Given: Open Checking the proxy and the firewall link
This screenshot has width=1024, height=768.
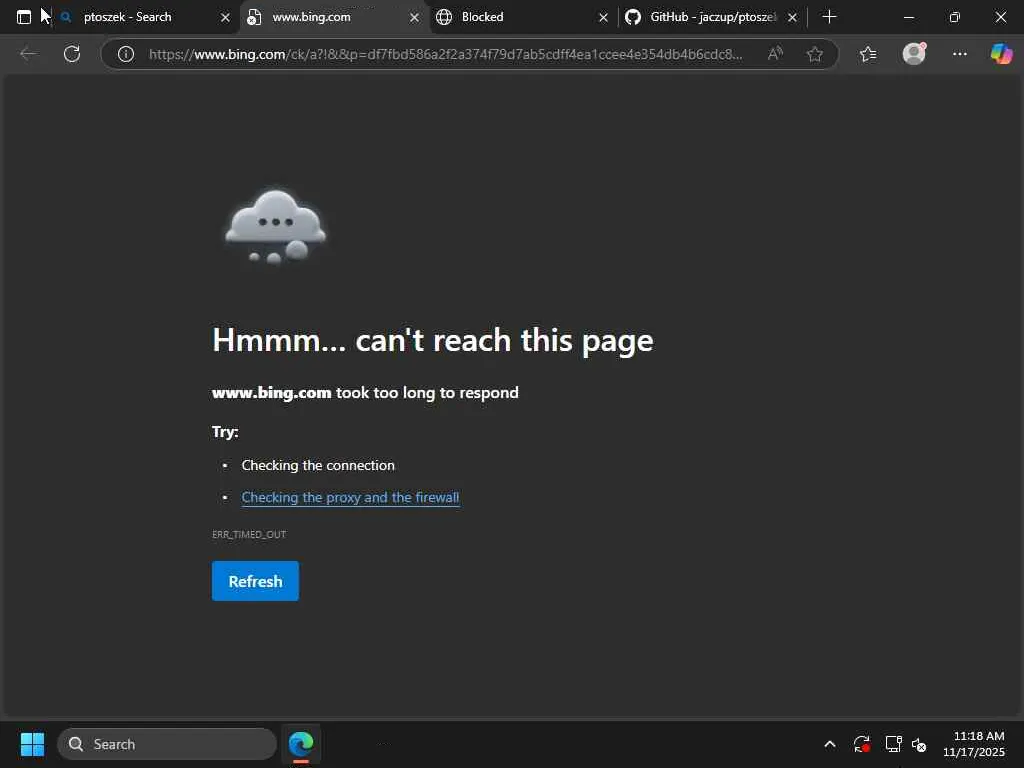Looking at the screenshot, I should (350, 498).
